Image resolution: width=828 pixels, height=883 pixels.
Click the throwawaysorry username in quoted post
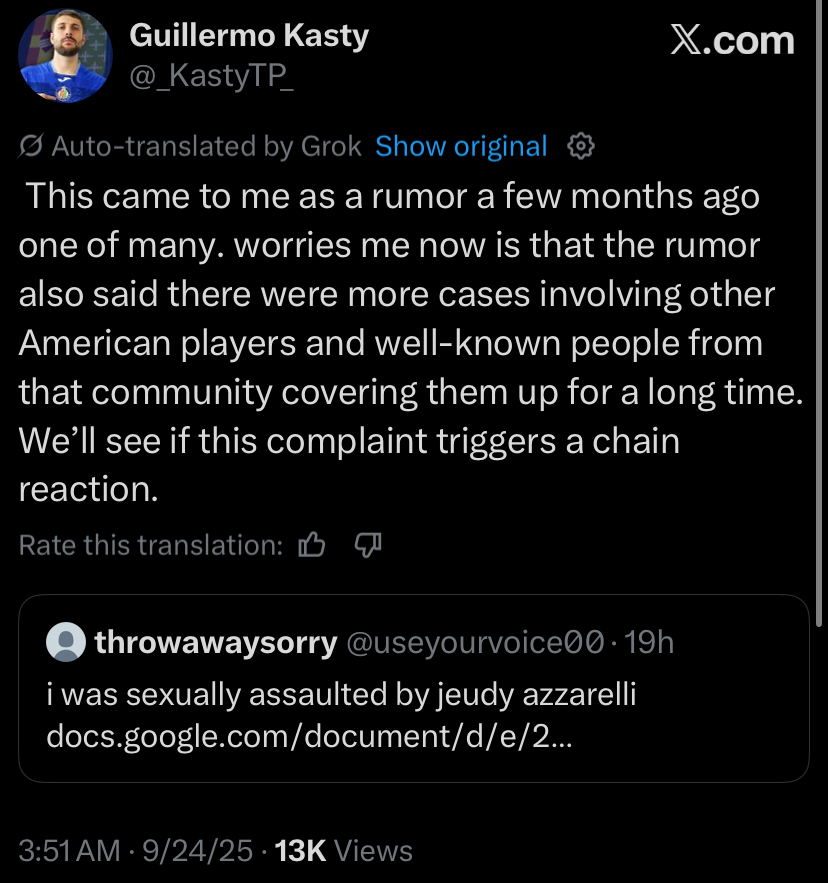(215, 642)
